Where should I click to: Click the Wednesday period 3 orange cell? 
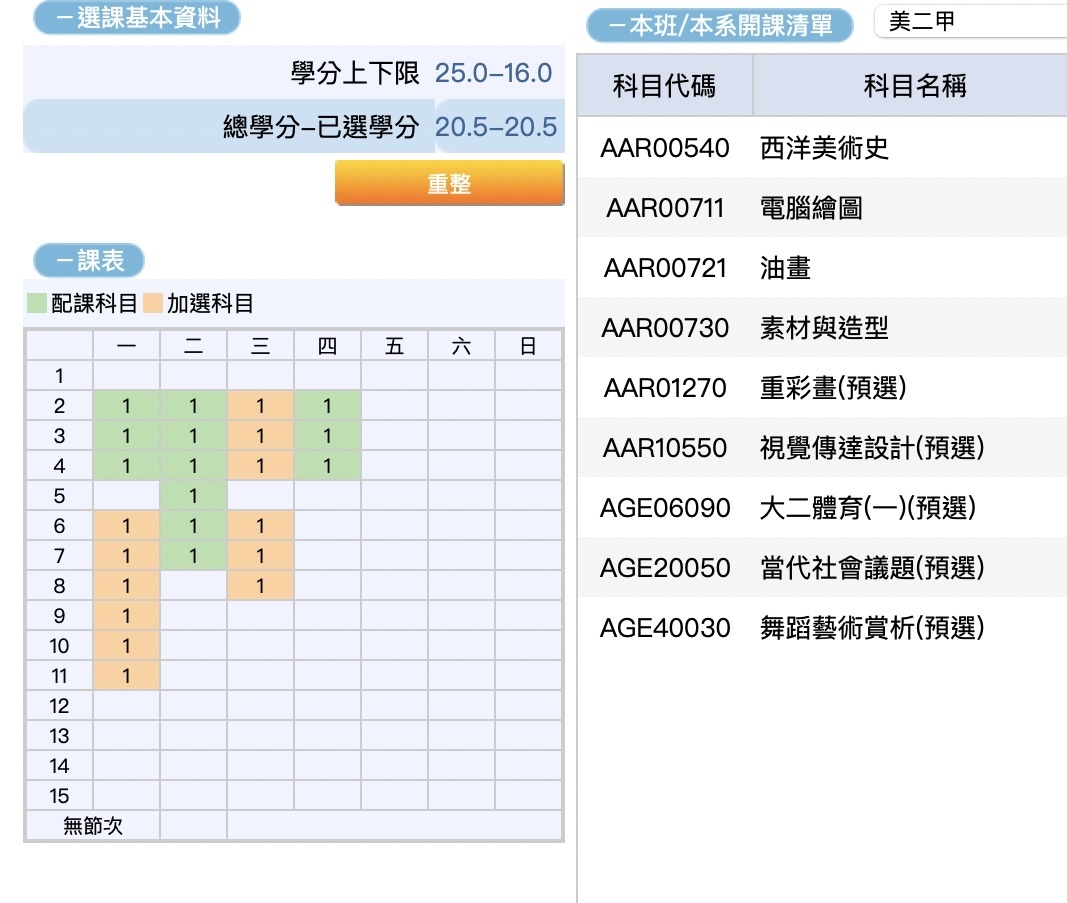260,436
